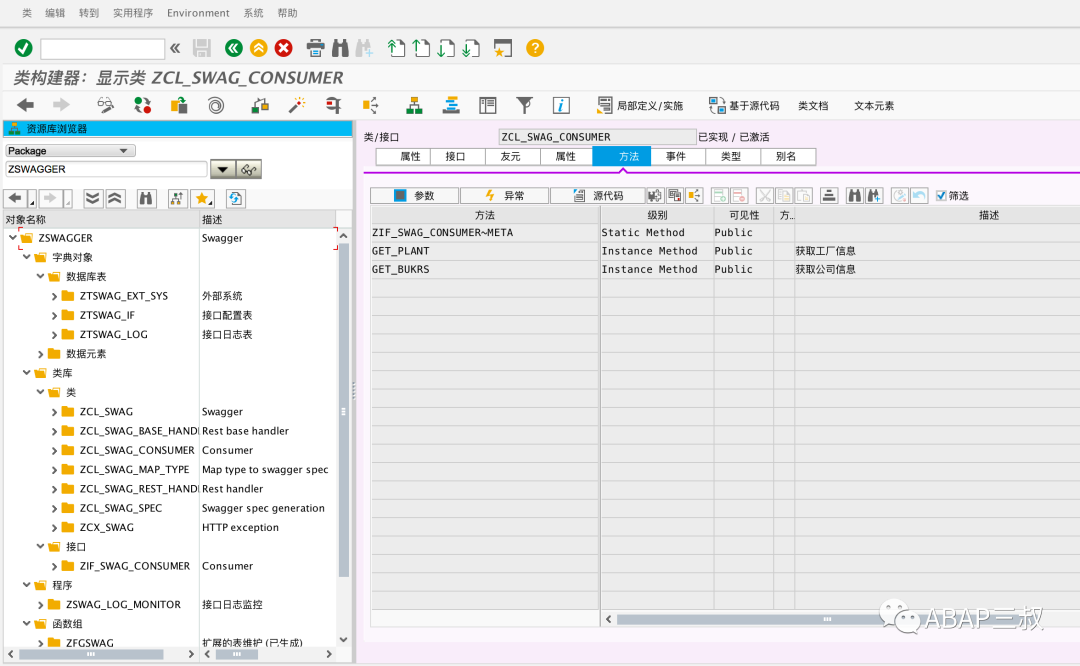Screen dimensions: 1080x666
Task: Click the left arrow back navigation icon
Action: [25, 105]
